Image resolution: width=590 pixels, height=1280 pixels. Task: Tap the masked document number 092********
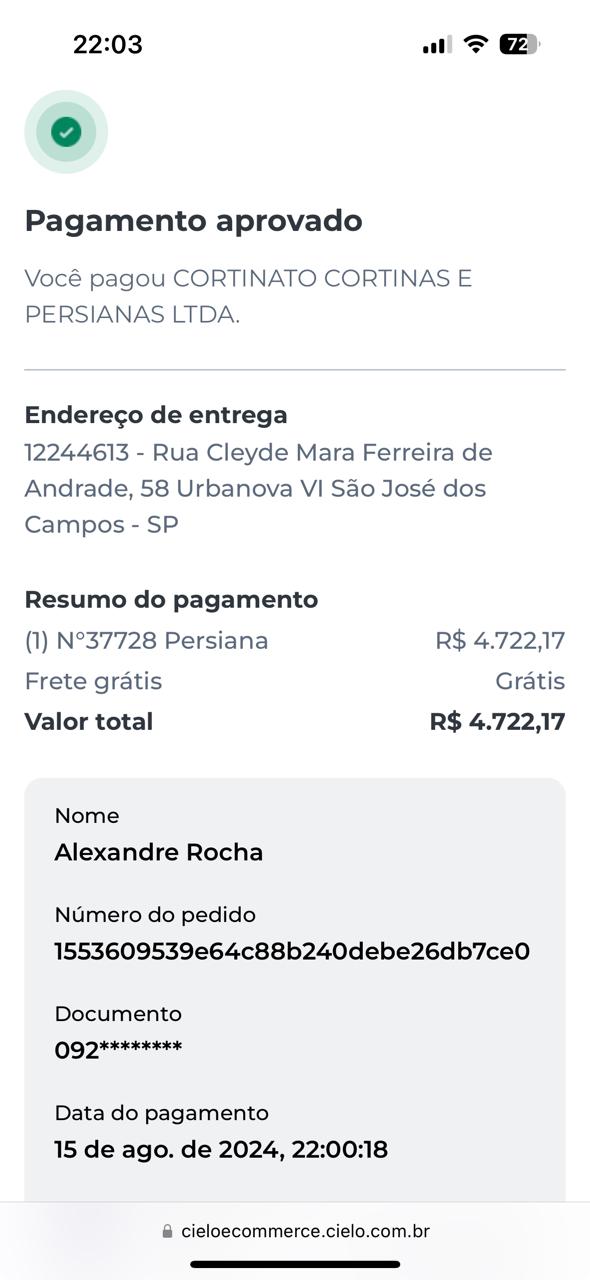click(118, 1050)
